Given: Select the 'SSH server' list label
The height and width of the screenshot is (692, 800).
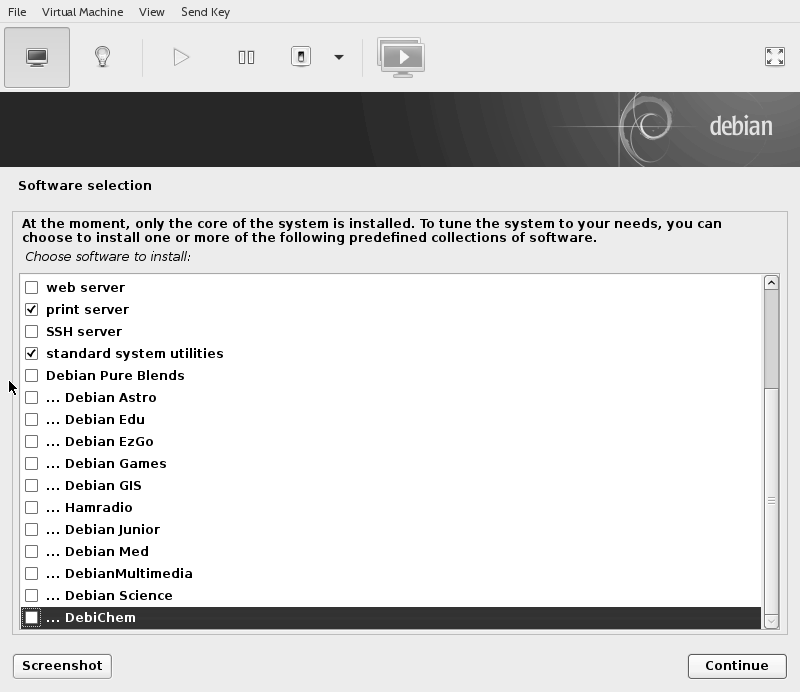Looking at the screenshot, I should [84, 332].
